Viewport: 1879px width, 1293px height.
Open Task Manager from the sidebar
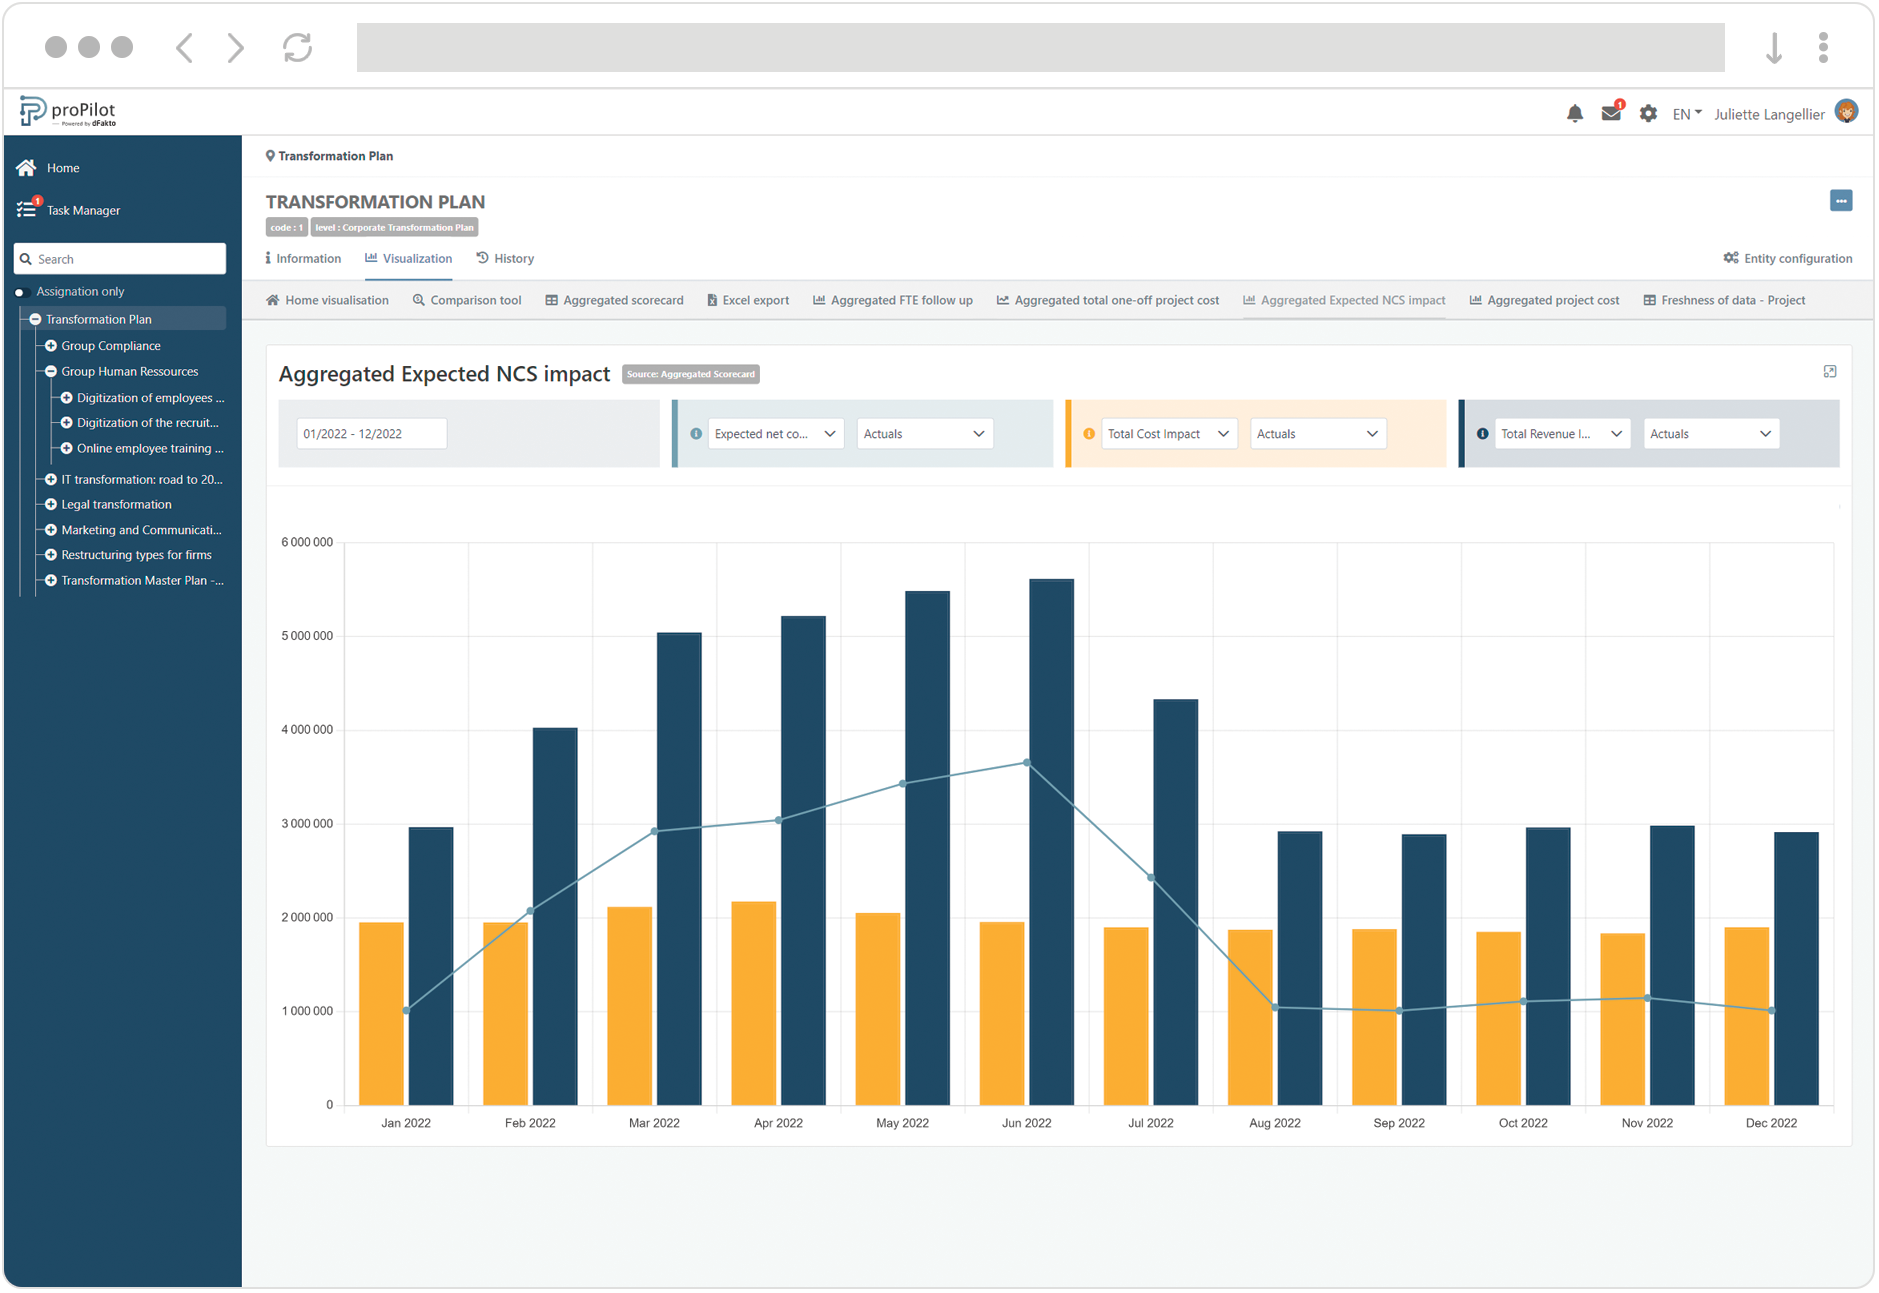(x=84, y=210)
